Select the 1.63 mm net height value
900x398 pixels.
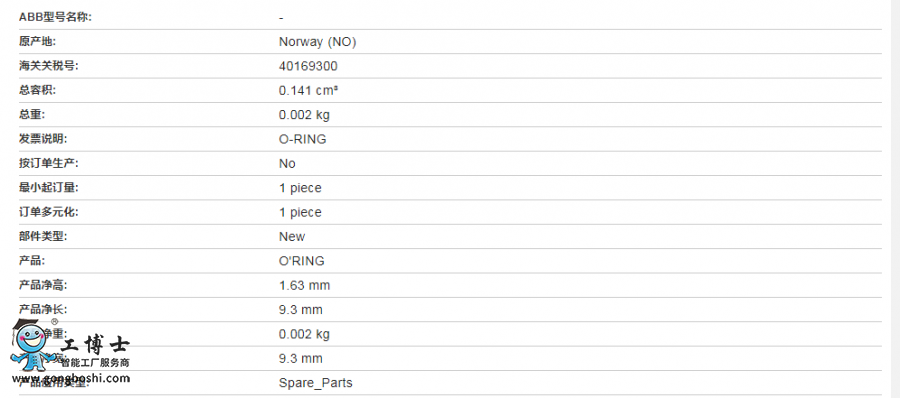[304, 285]
